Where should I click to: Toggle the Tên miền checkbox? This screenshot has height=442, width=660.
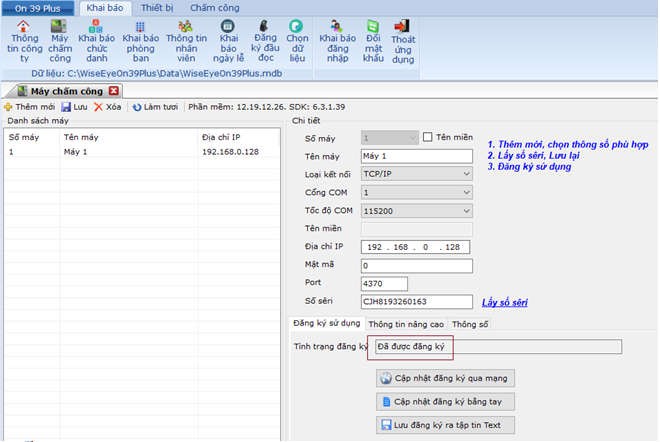pyautogui.click(x=429, y=138)
